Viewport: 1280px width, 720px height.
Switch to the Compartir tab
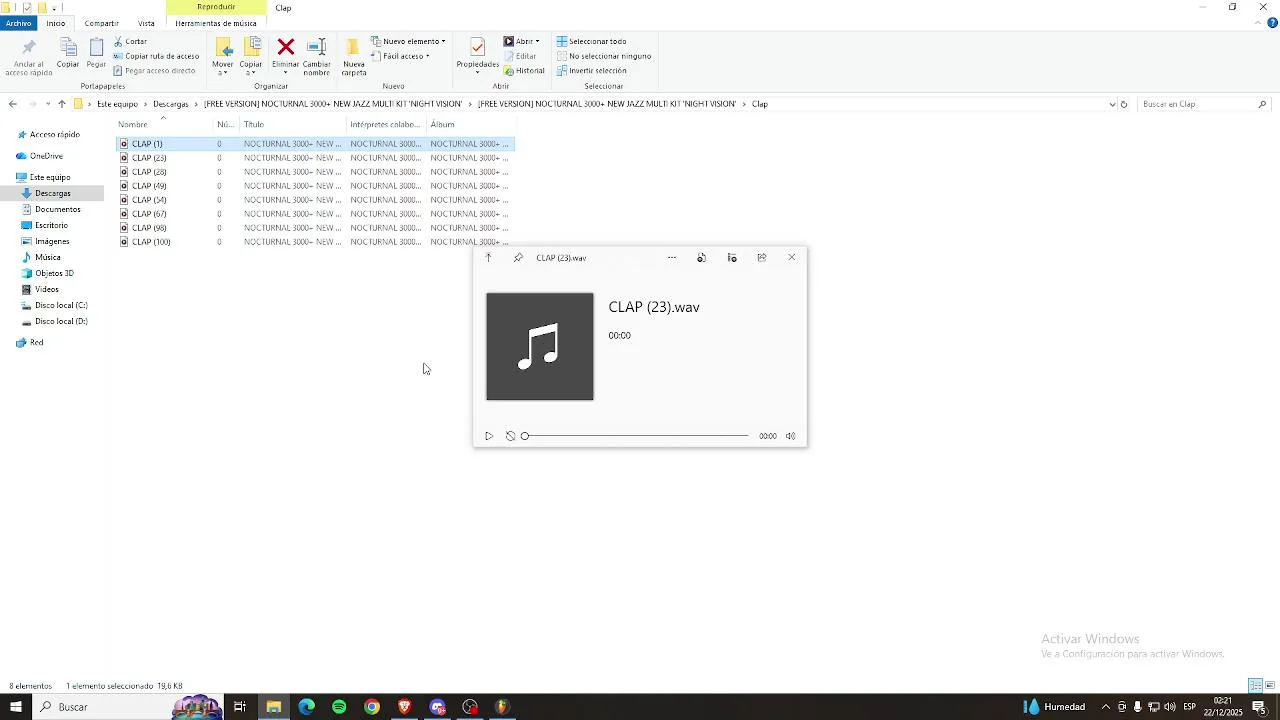coord(101,23)
